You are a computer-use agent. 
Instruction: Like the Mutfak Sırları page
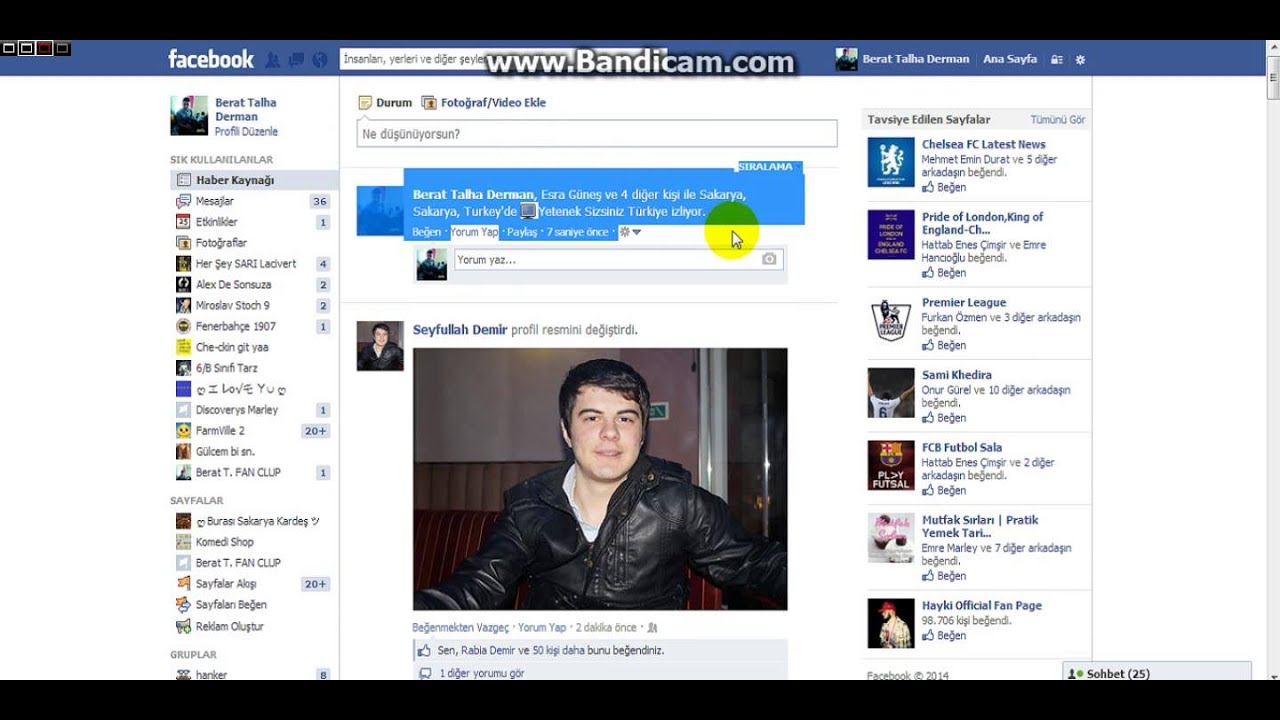[944, 576]
